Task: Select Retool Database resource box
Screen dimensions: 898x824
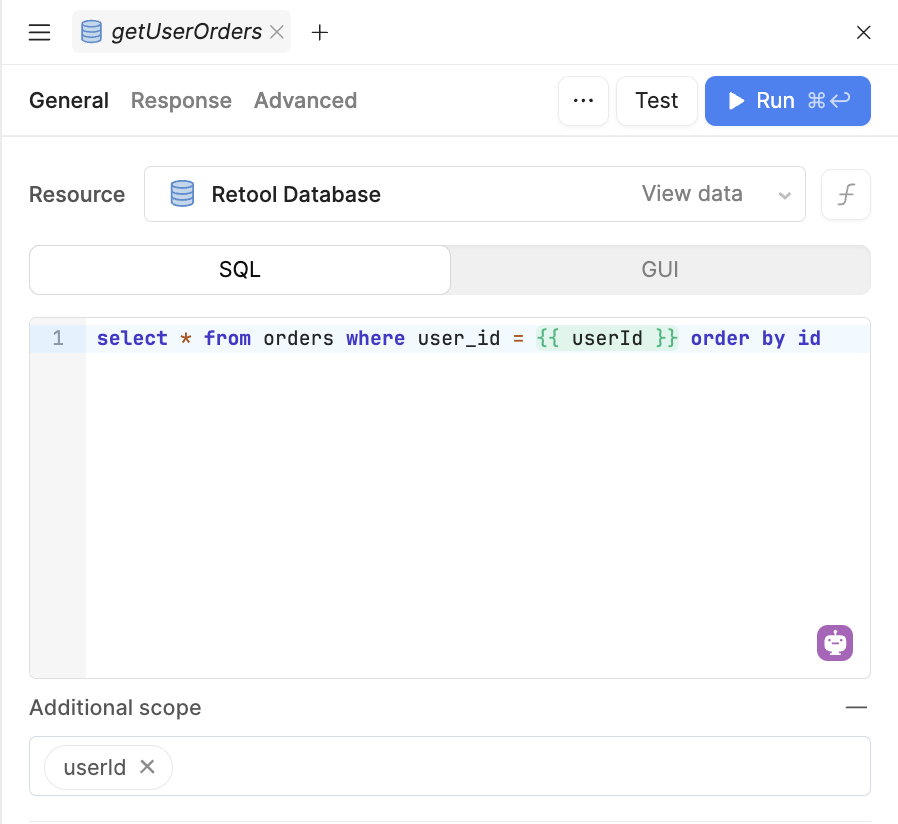Action: click(400, 194)
